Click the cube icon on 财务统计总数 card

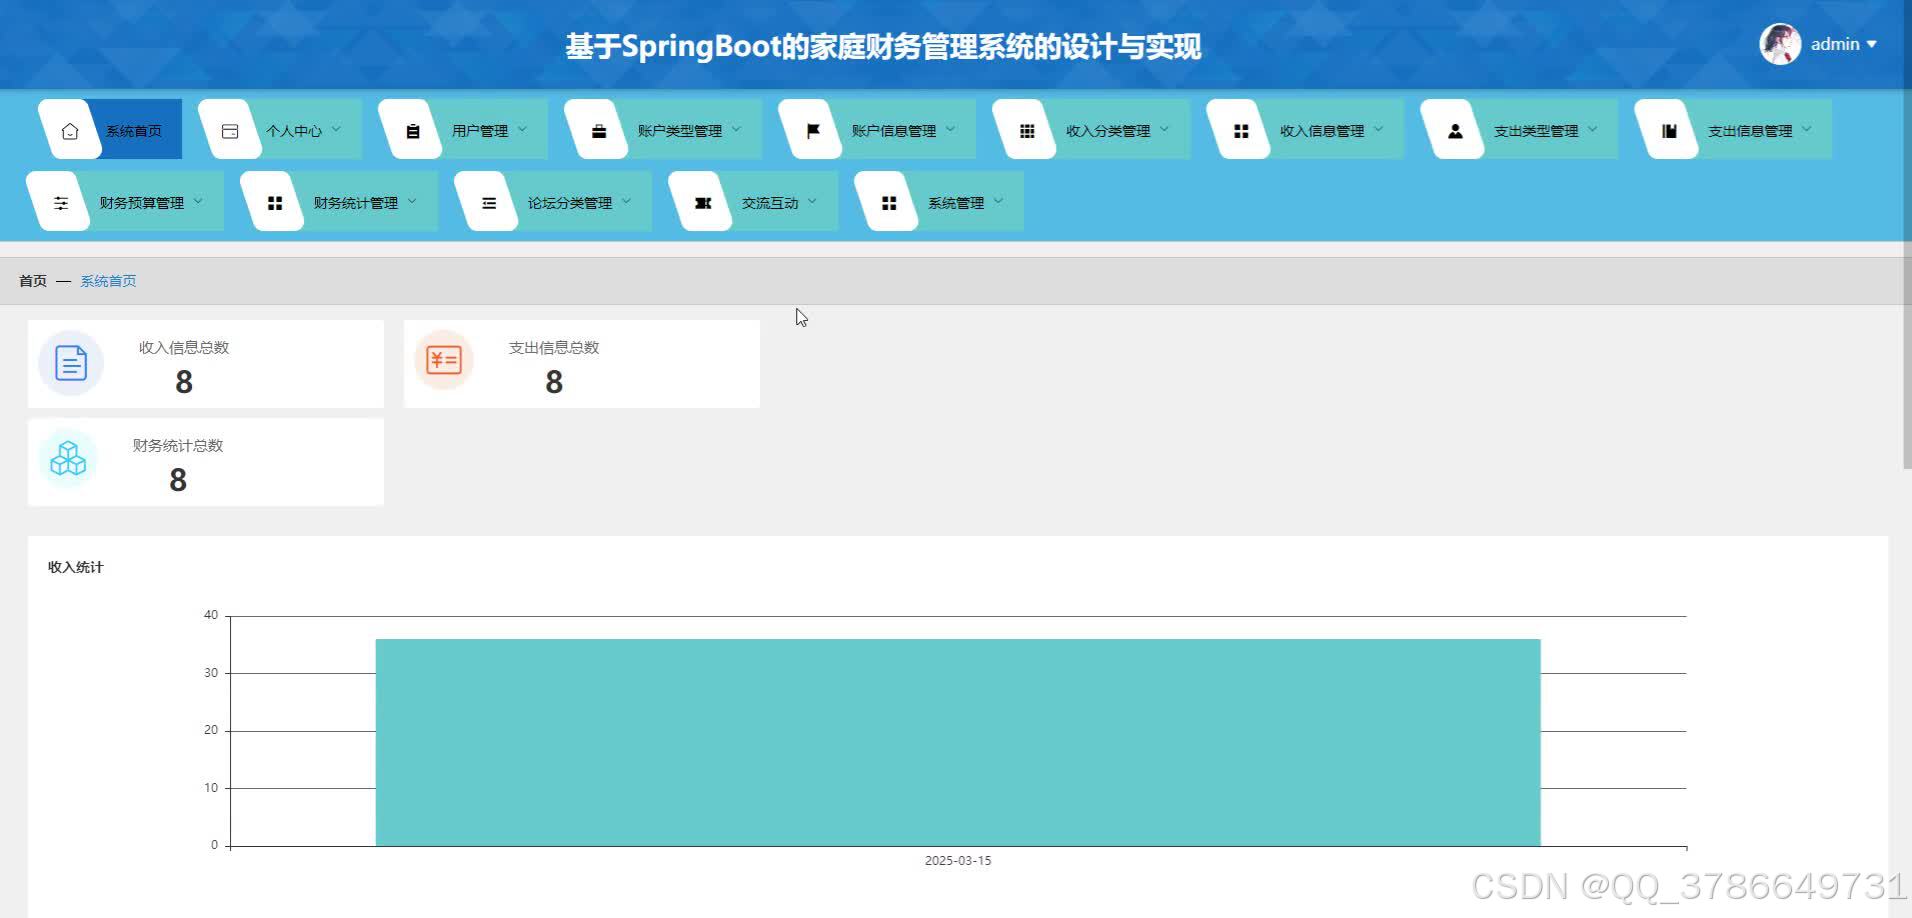click(x=68, y=460)
